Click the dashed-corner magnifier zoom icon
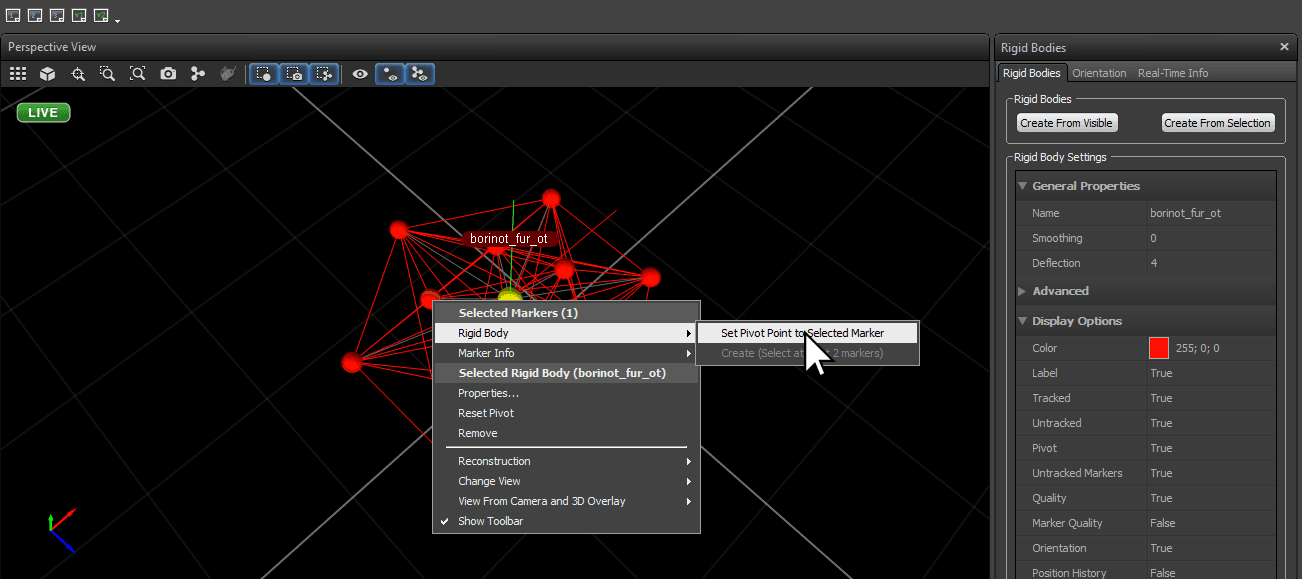The image size is (1302, 579). click(107, 74)
